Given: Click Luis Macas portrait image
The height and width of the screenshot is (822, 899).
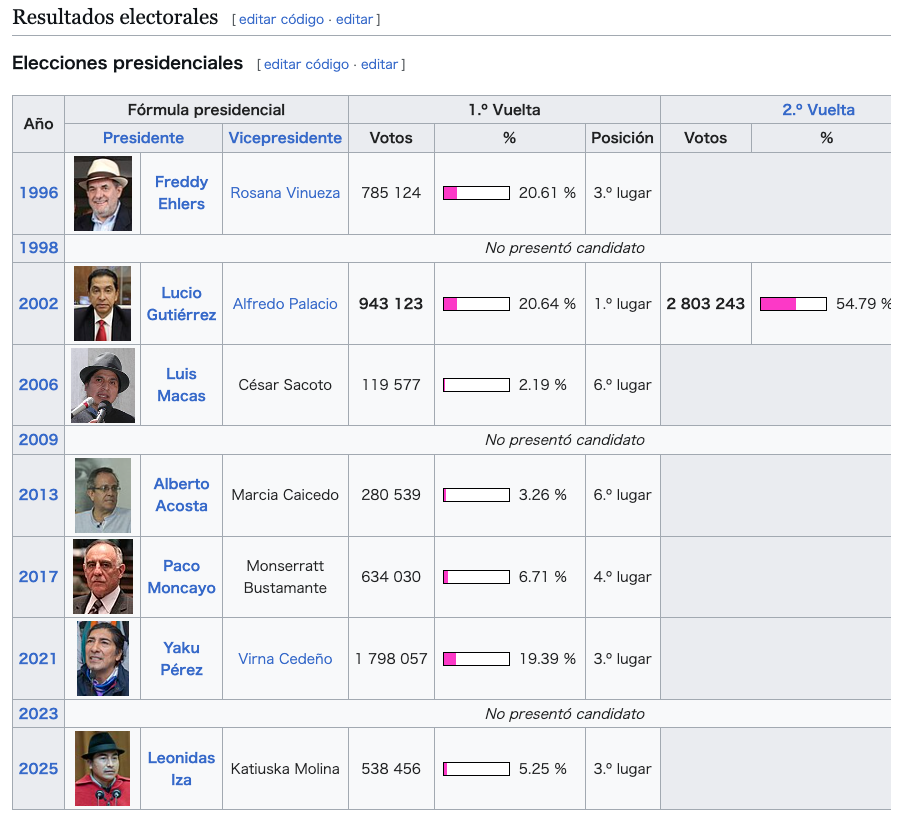Looking at the screenshot, I should 103,385.
